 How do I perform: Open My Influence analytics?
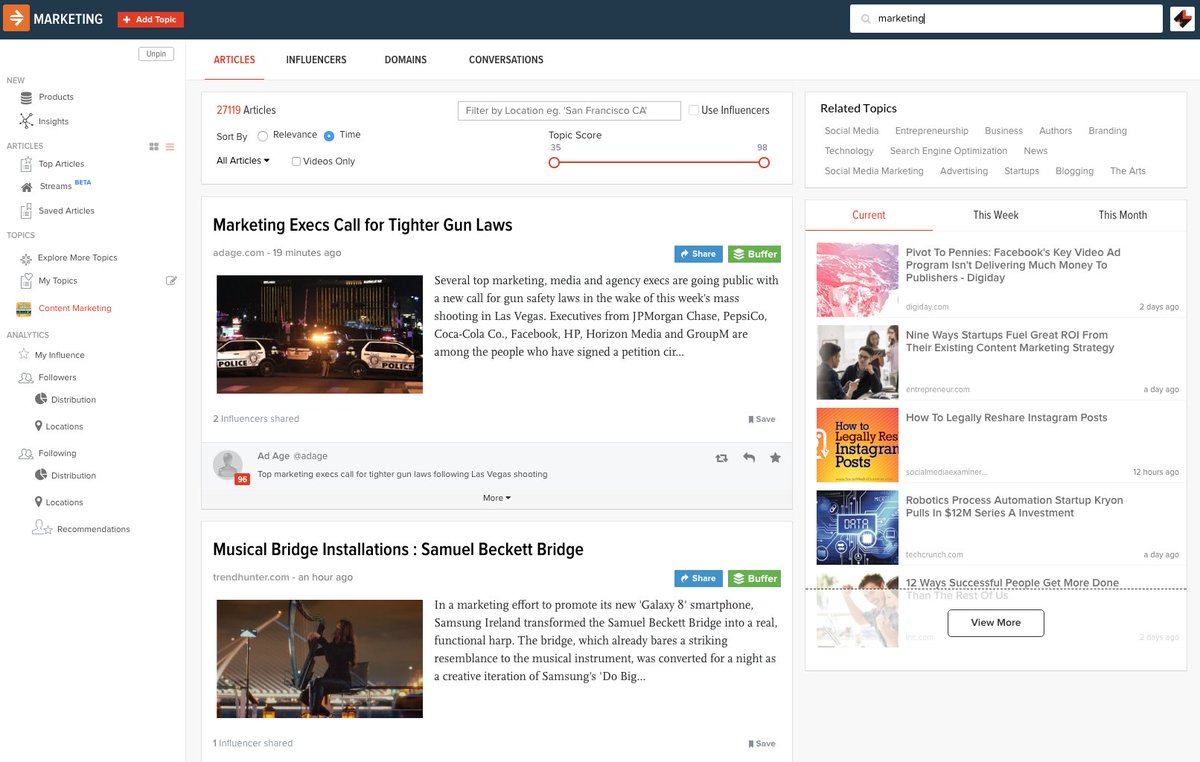pos(59,355)
